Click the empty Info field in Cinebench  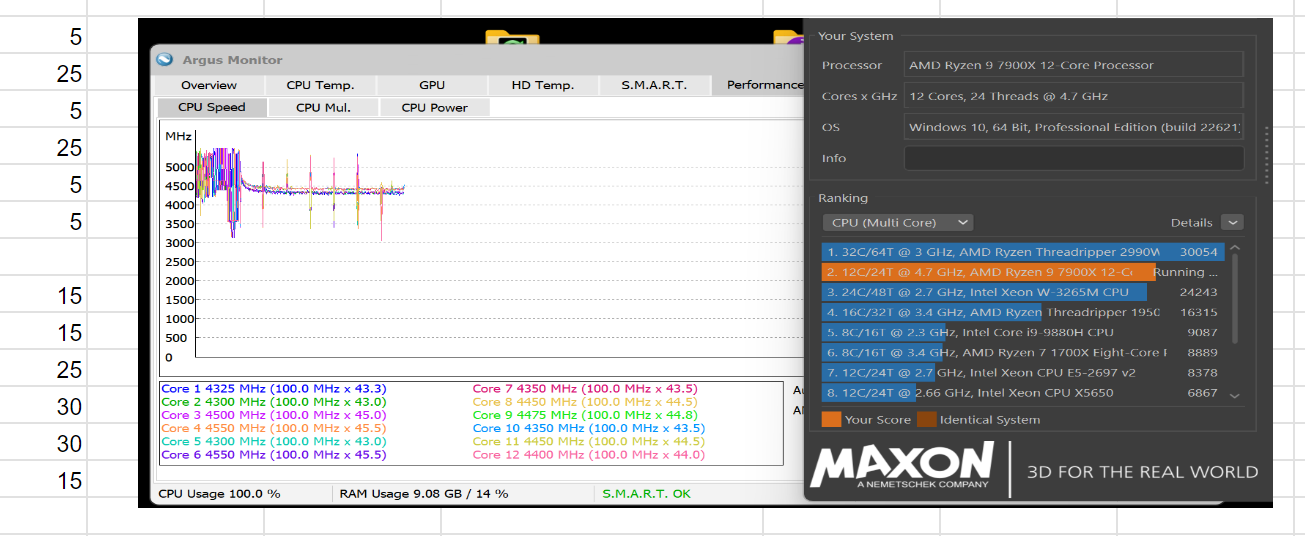[1074, 158]
